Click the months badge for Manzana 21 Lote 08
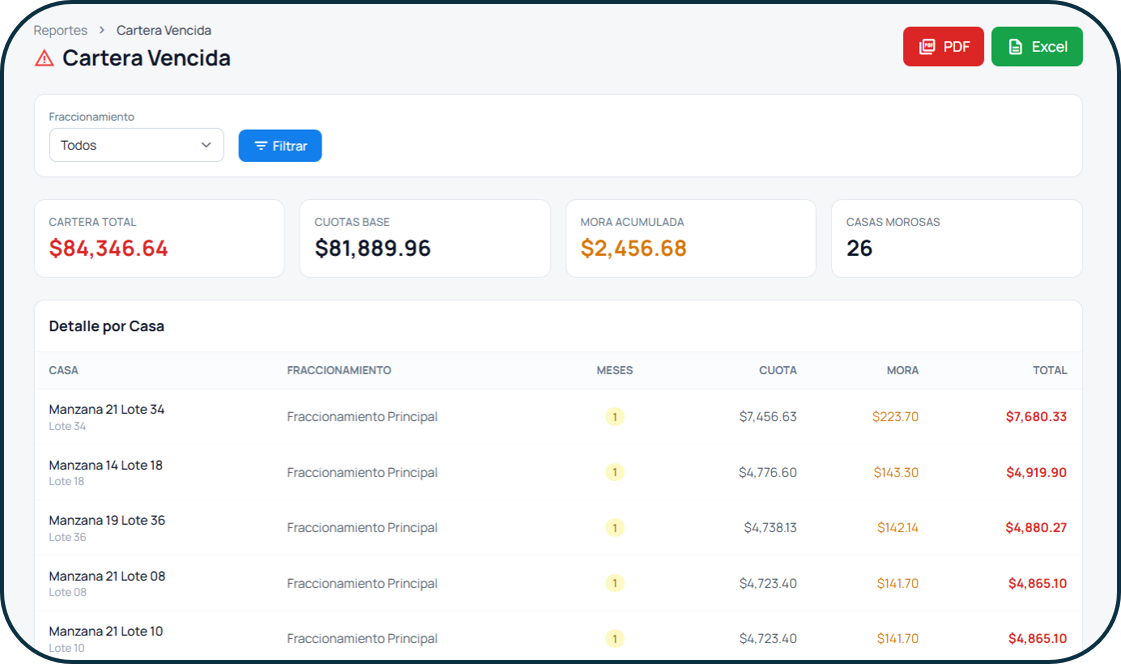The width and height of the screenshot is (1121, 664). pos(615,583)
